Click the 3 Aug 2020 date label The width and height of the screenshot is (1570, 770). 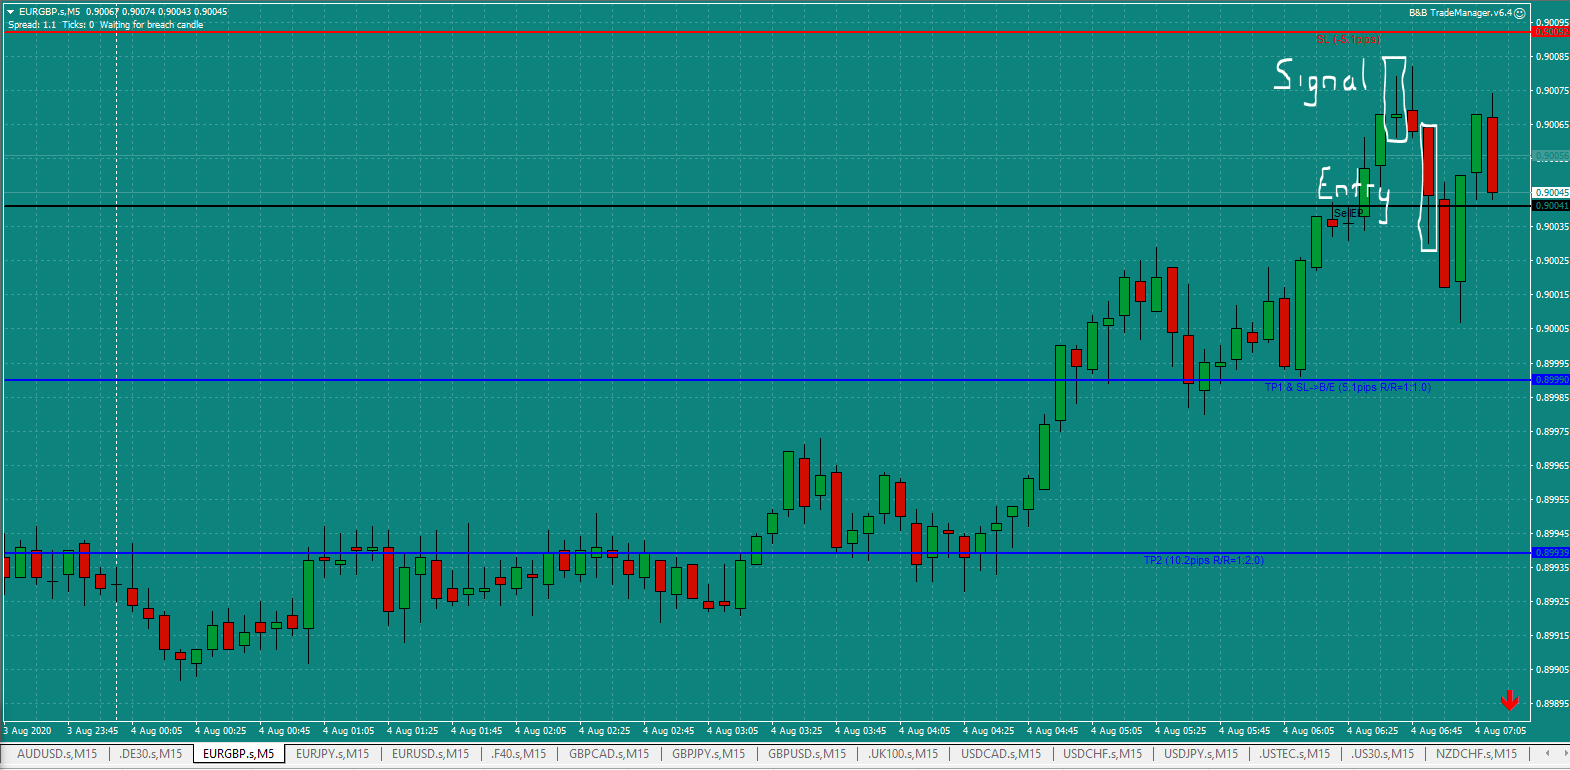(x=27, y=731)
